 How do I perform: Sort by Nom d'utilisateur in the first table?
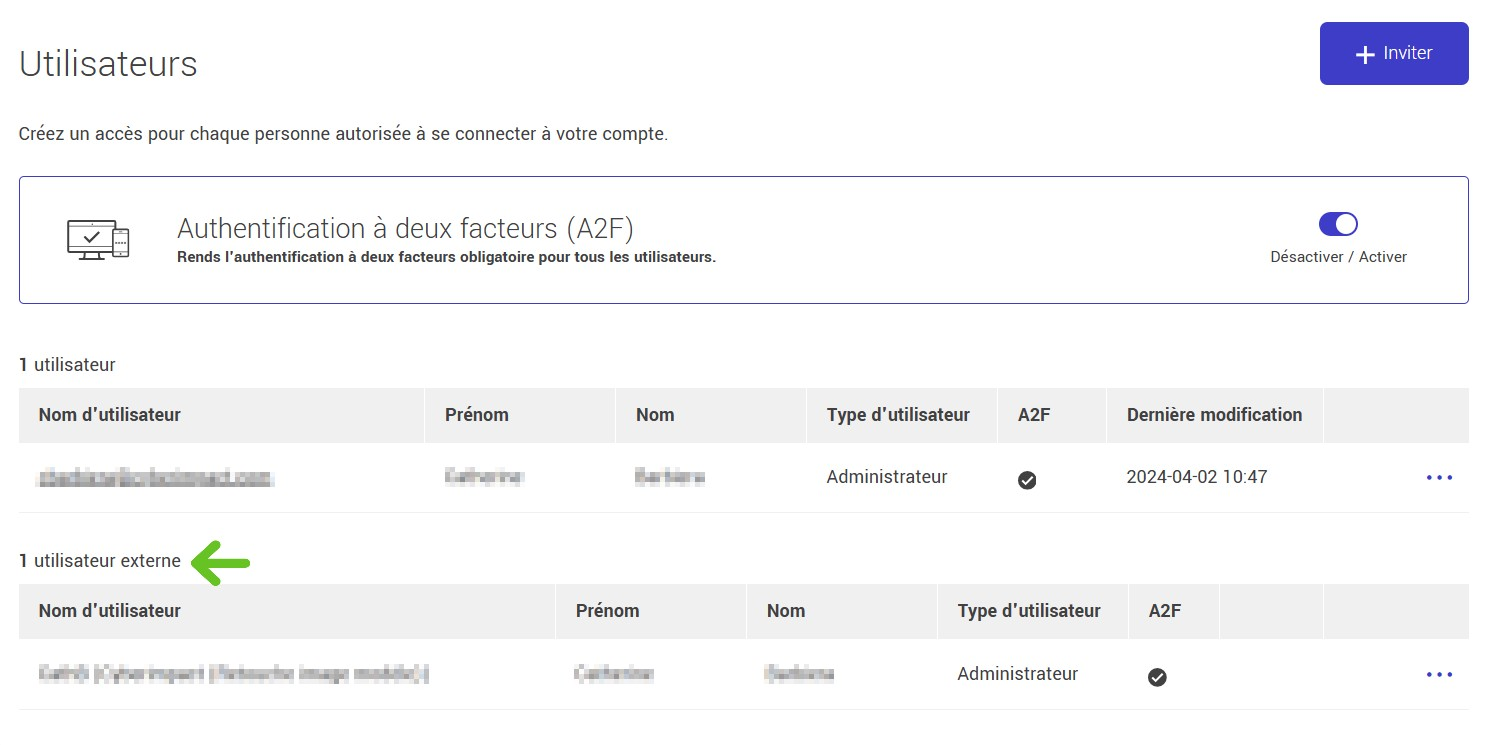pyautogui.click(x=110, y=415)
